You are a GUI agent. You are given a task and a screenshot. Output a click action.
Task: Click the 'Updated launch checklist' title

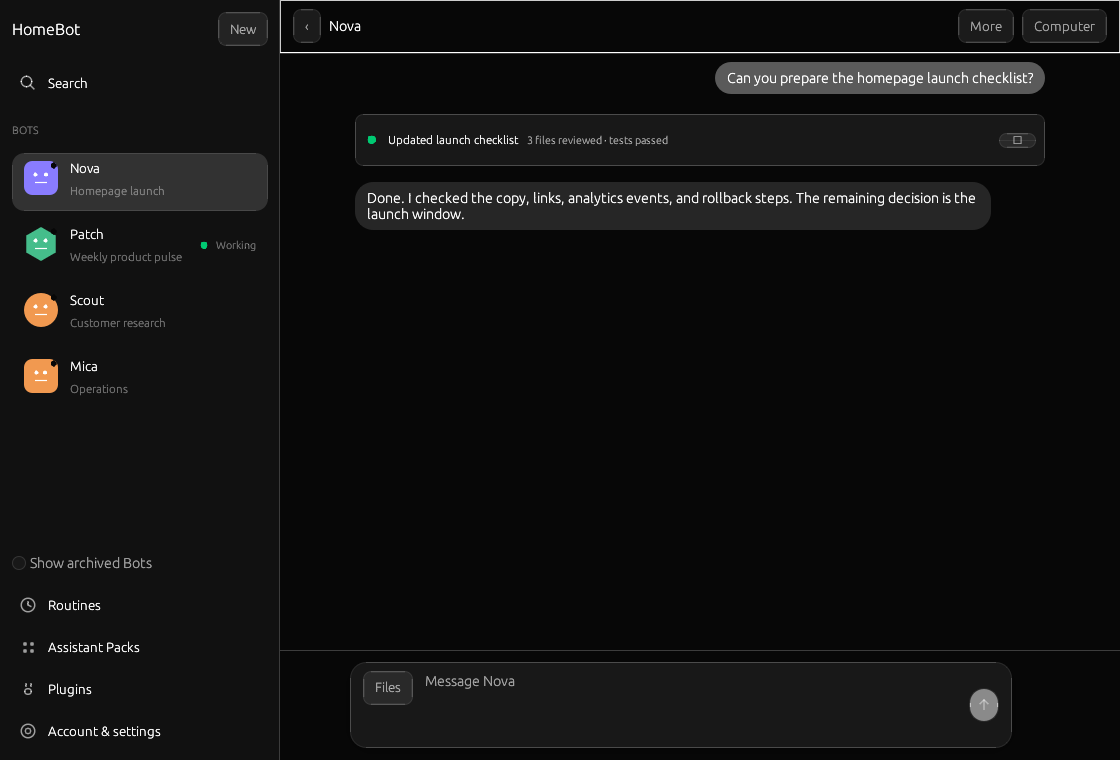point(453,140)
